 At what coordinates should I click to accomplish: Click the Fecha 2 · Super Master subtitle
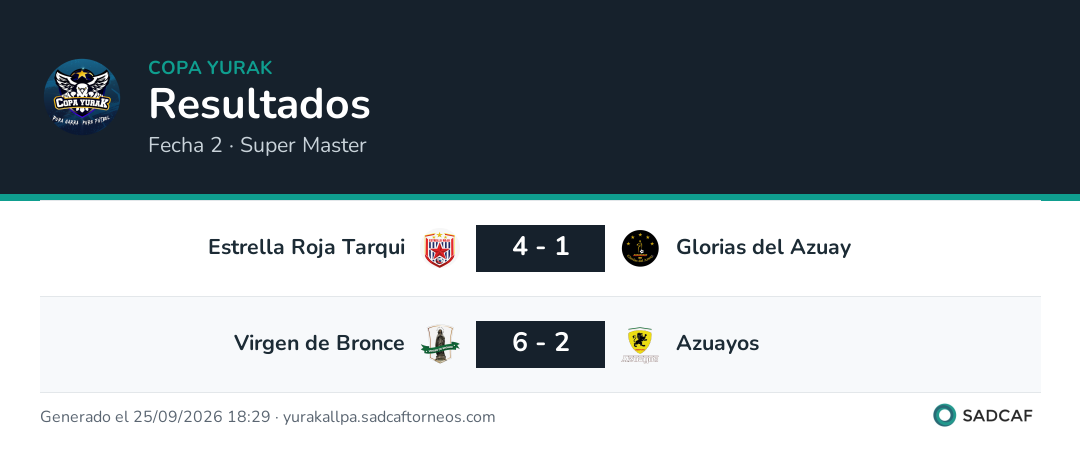coord(257,145)
